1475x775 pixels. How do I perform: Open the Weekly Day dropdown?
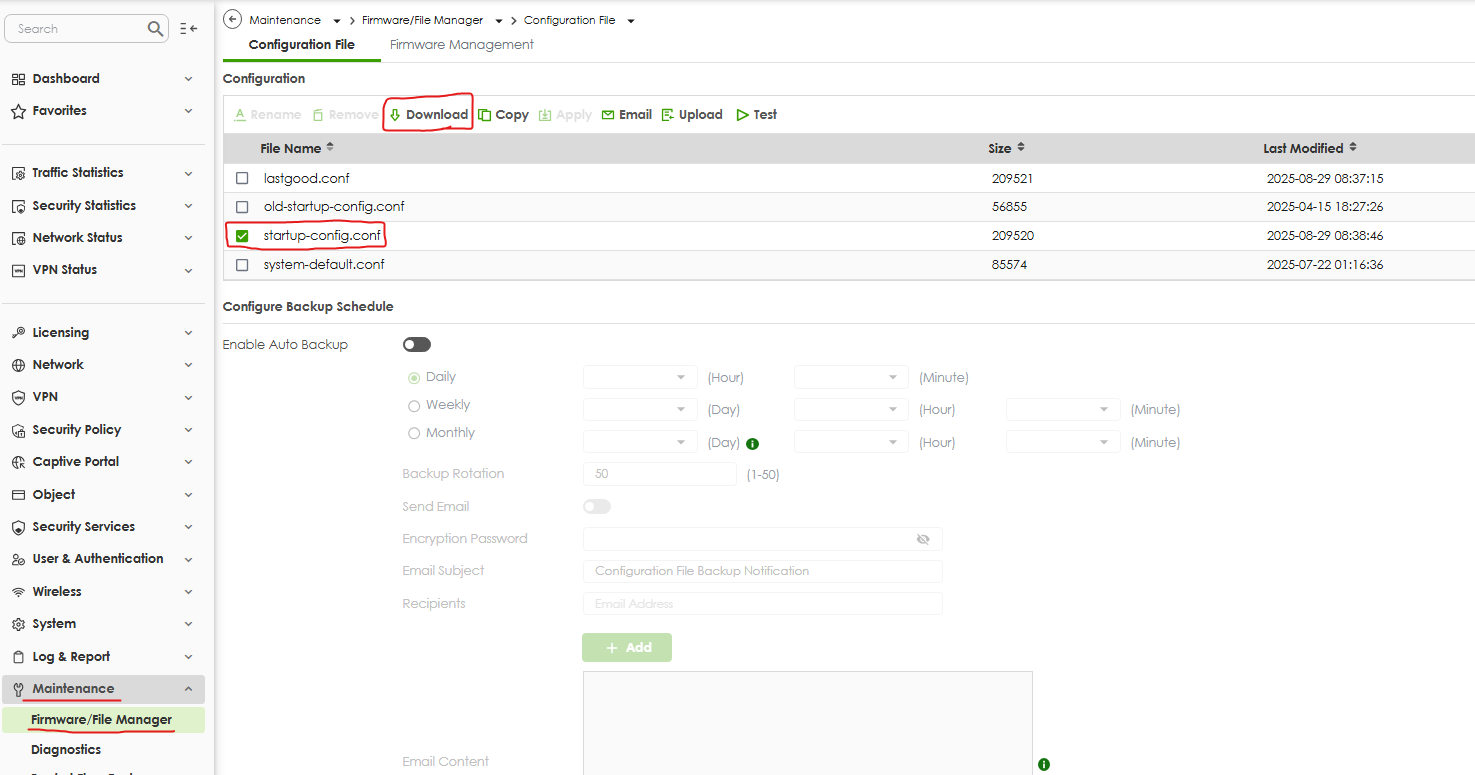click(640, 409)
